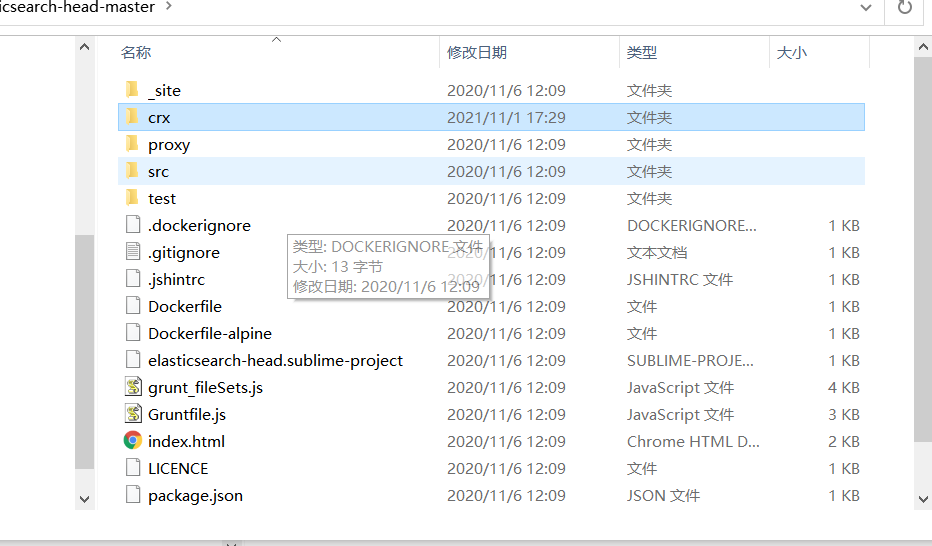Click the Chrome HTML D... type cell
Image resolution: width=932 pixels, height=546 pixels.
coord(693,441)
